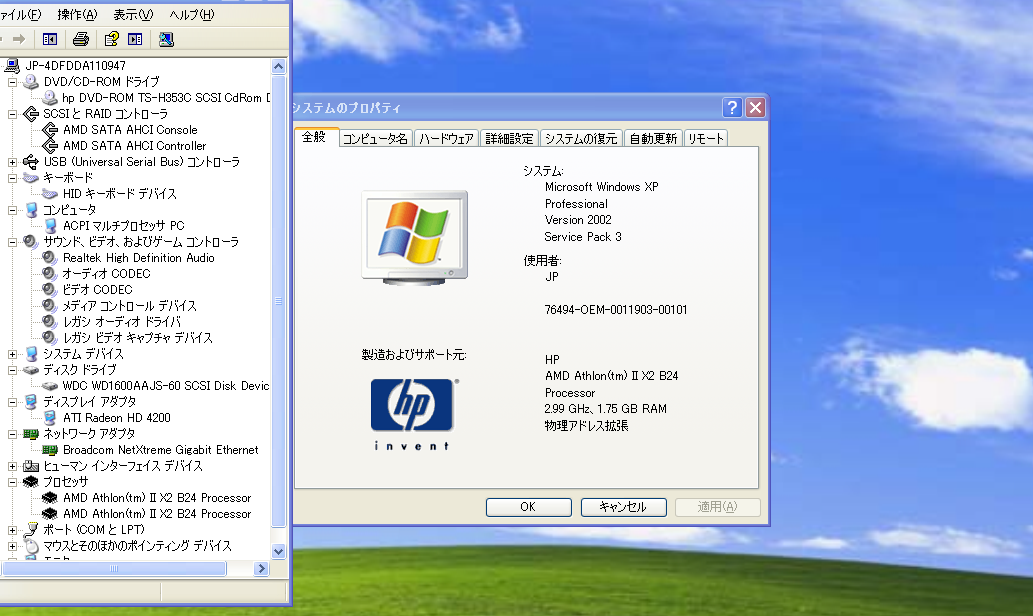This screenshot has width=1033, height=616.
Task: Click the ネットワーク アダプタ category icon
Action: point(31,434)
